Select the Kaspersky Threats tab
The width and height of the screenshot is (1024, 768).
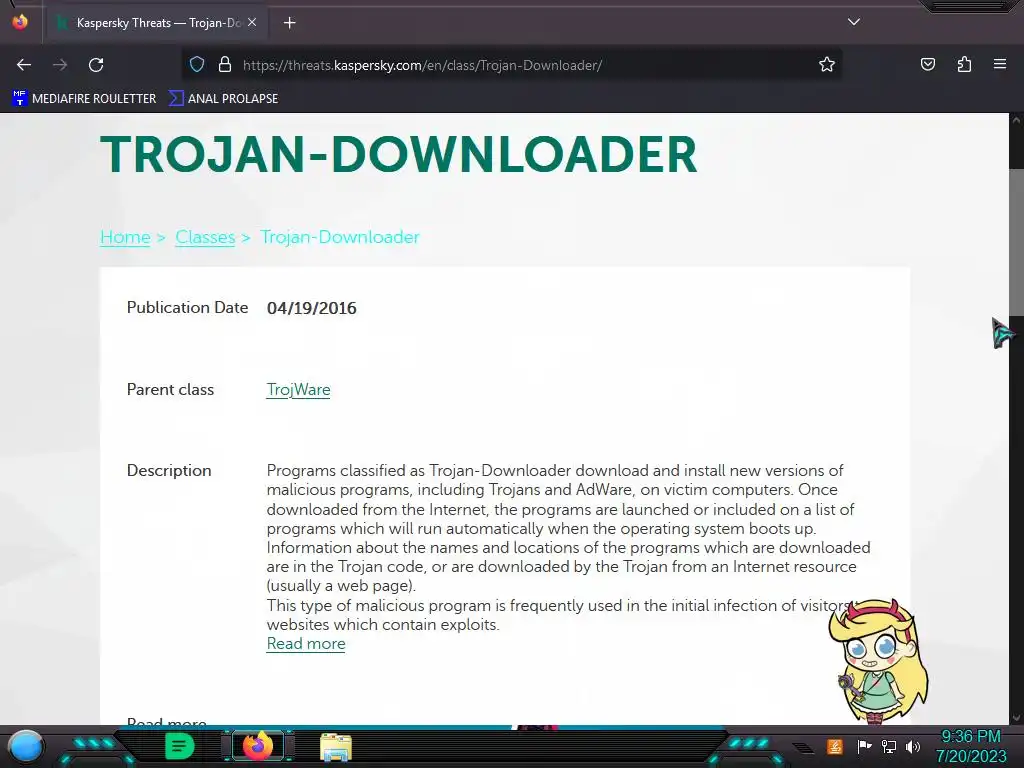coord(157,23)
